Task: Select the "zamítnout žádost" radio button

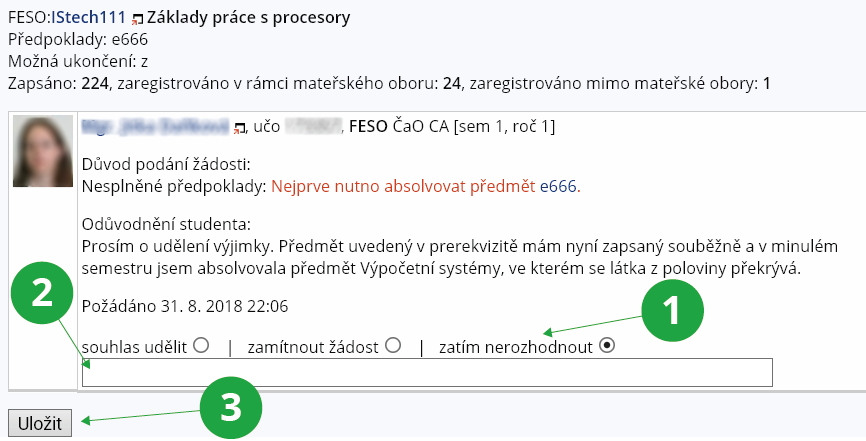Action: (392, 346)
